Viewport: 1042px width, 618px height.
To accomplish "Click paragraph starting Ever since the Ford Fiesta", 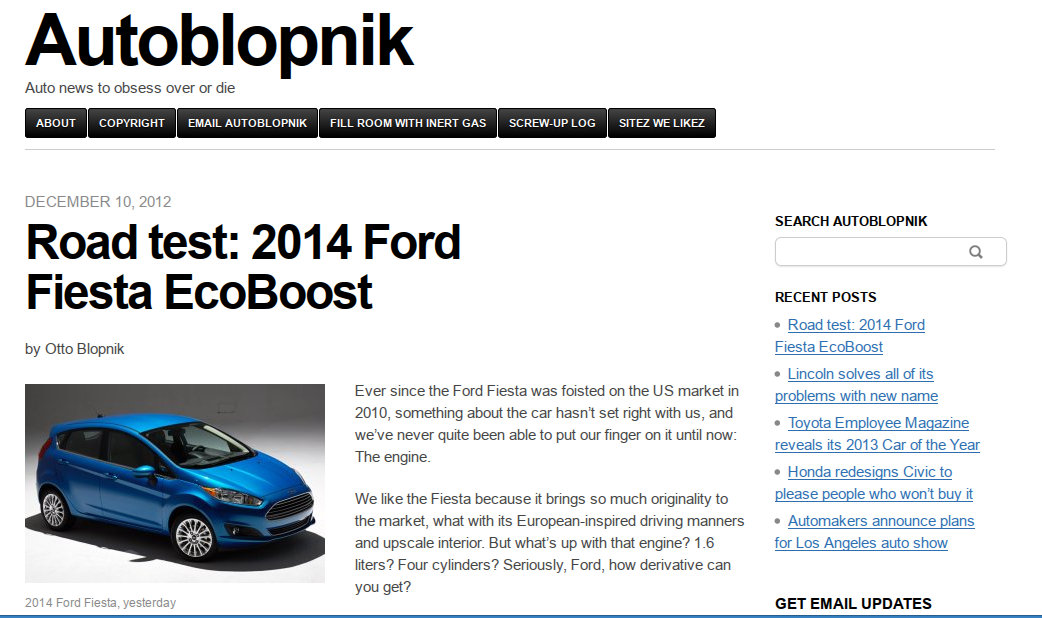I will 547,424.
